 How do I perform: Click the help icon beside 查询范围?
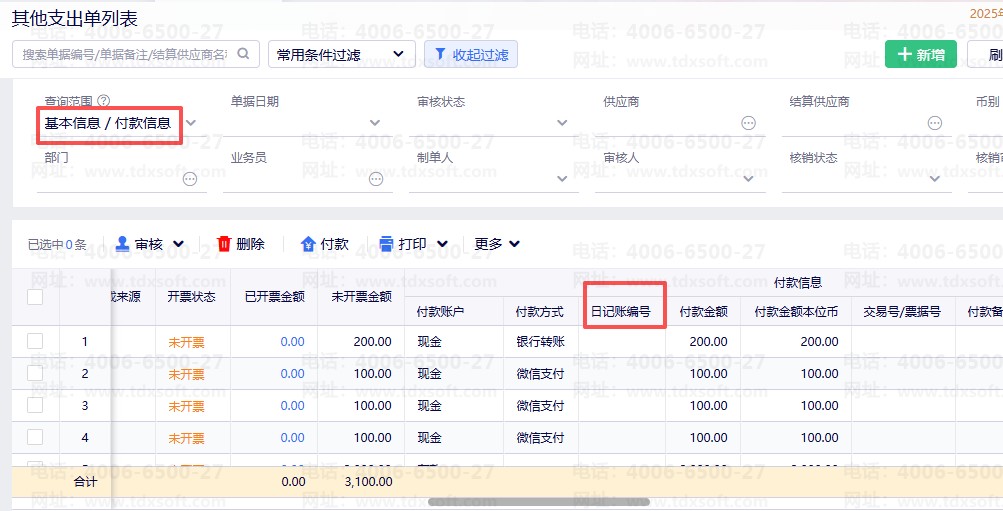click(x=104, y=102)
